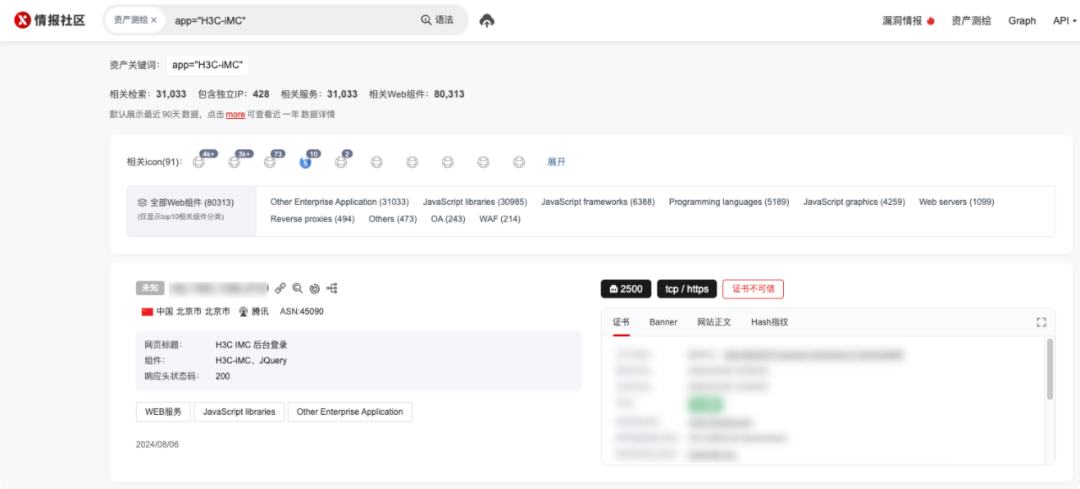Filter by Other Enterprise Application (31033)

[340, 202]
